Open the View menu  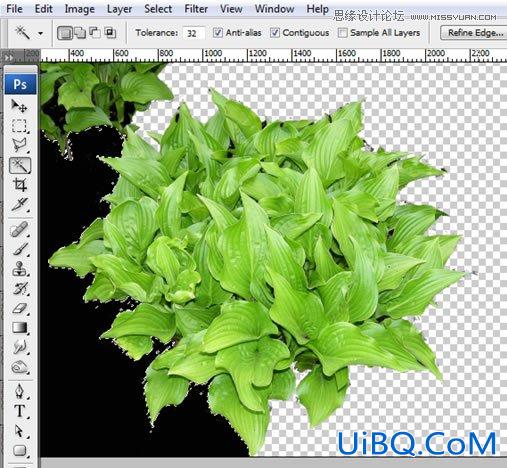231,9
